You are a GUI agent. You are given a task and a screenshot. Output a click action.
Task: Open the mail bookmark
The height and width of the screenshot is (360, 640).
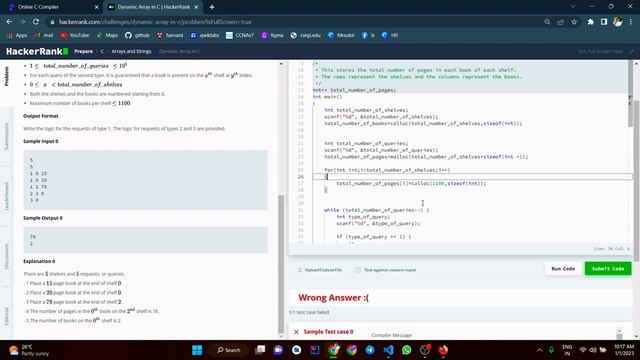(44, 36)
